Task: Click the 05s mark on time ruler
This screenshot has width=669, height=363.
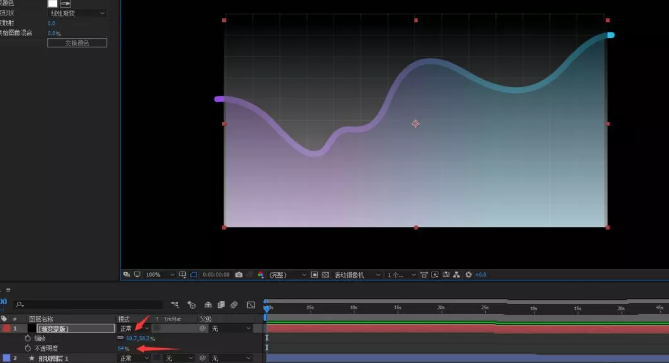Action: point(310,308)
